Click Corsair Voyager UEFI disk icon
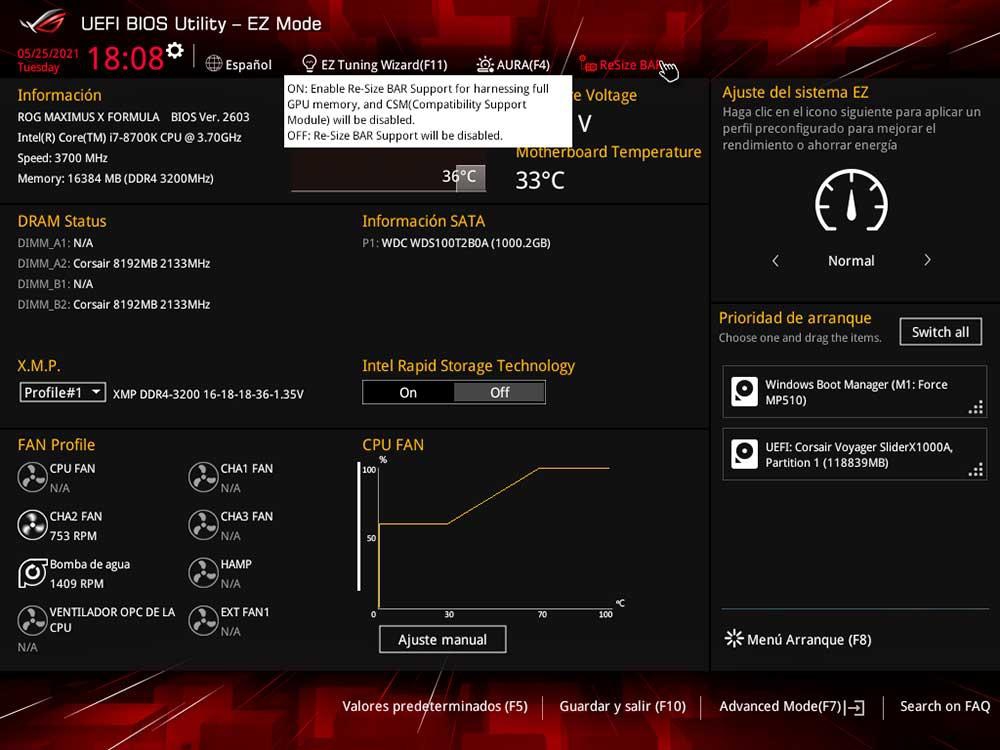Image resolution: width=1000 pixels, height=750 pixels. point(744,454)
